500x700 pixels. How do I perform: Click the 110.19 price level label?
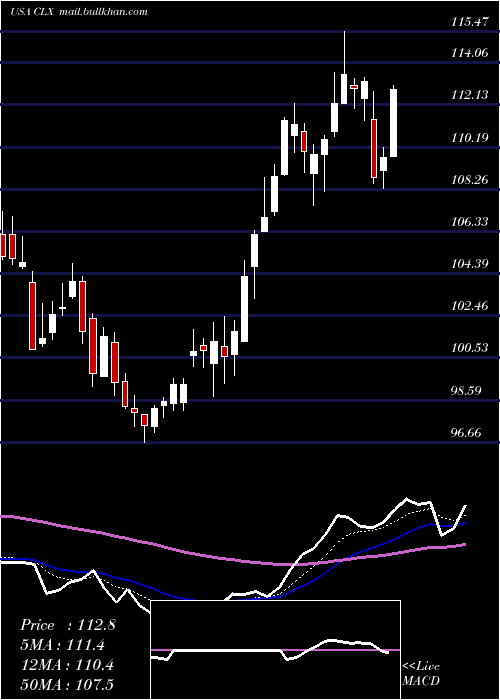pos(469,138)
